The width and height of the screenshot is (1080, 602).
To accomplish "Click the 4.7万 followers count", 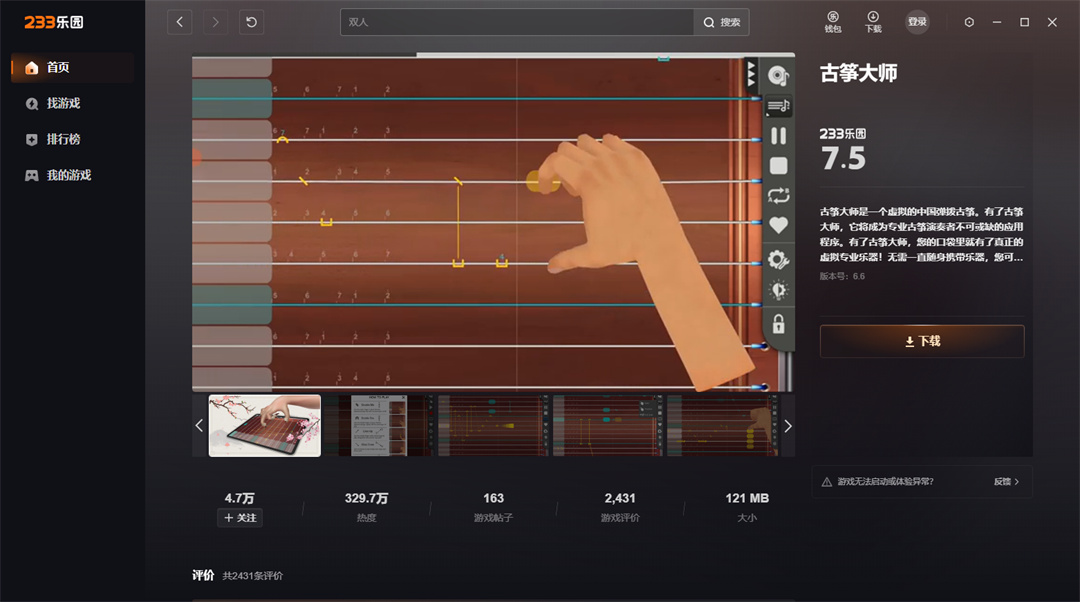I will pos(240,498).
